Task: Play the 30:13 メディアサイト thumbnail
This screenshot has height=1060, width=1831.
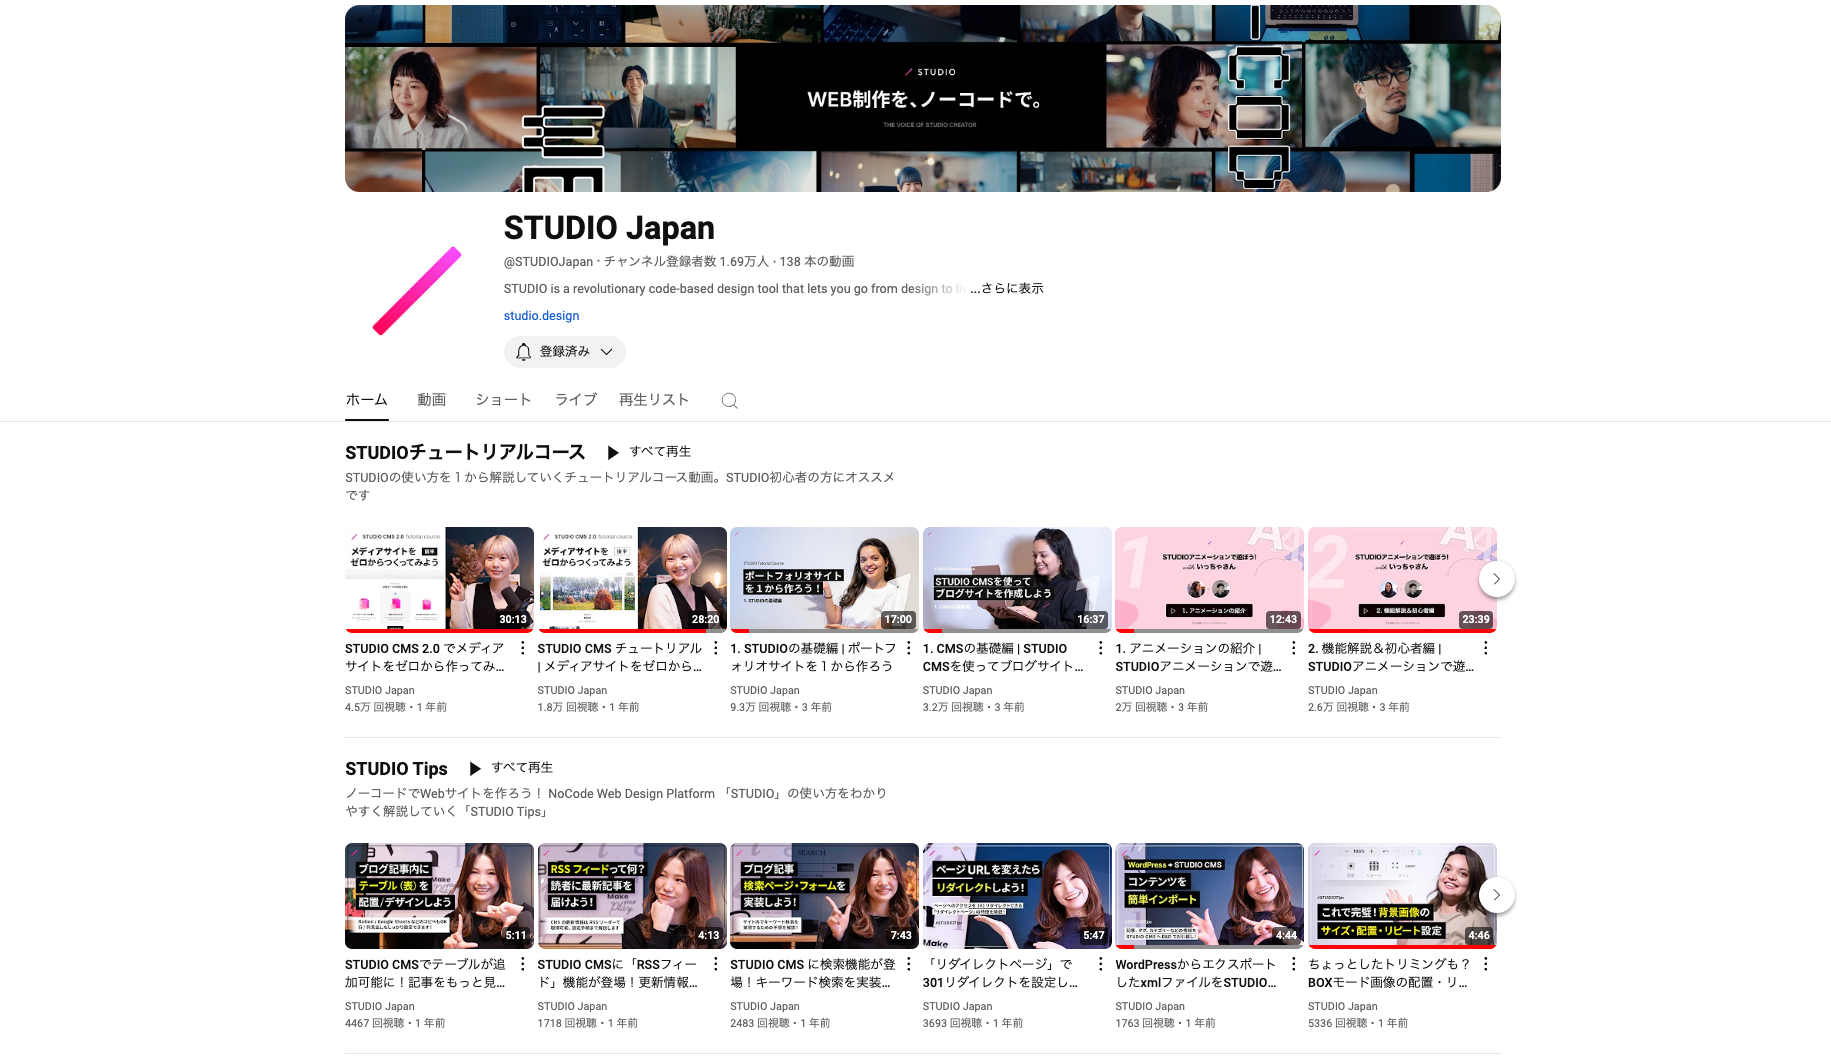Action: (439, 580)
